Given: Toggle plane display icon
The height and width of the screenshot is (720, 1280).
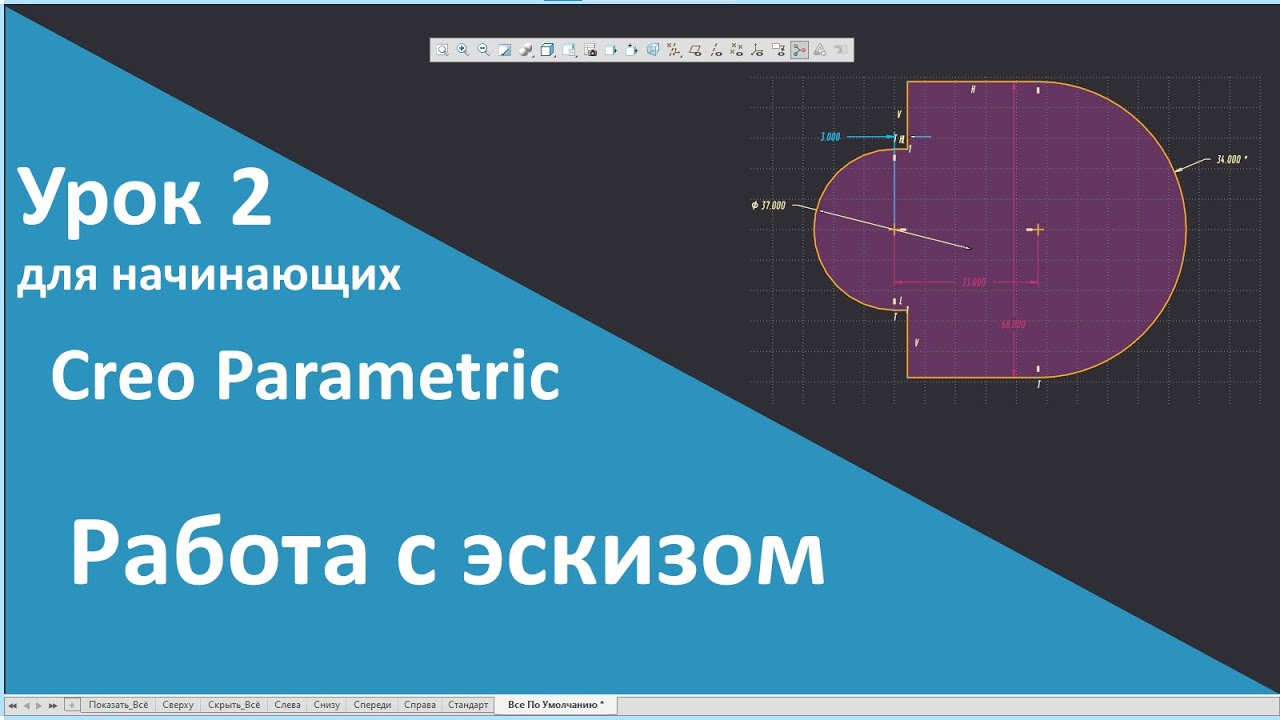Looking at the screenshot, I should [695, 49].
